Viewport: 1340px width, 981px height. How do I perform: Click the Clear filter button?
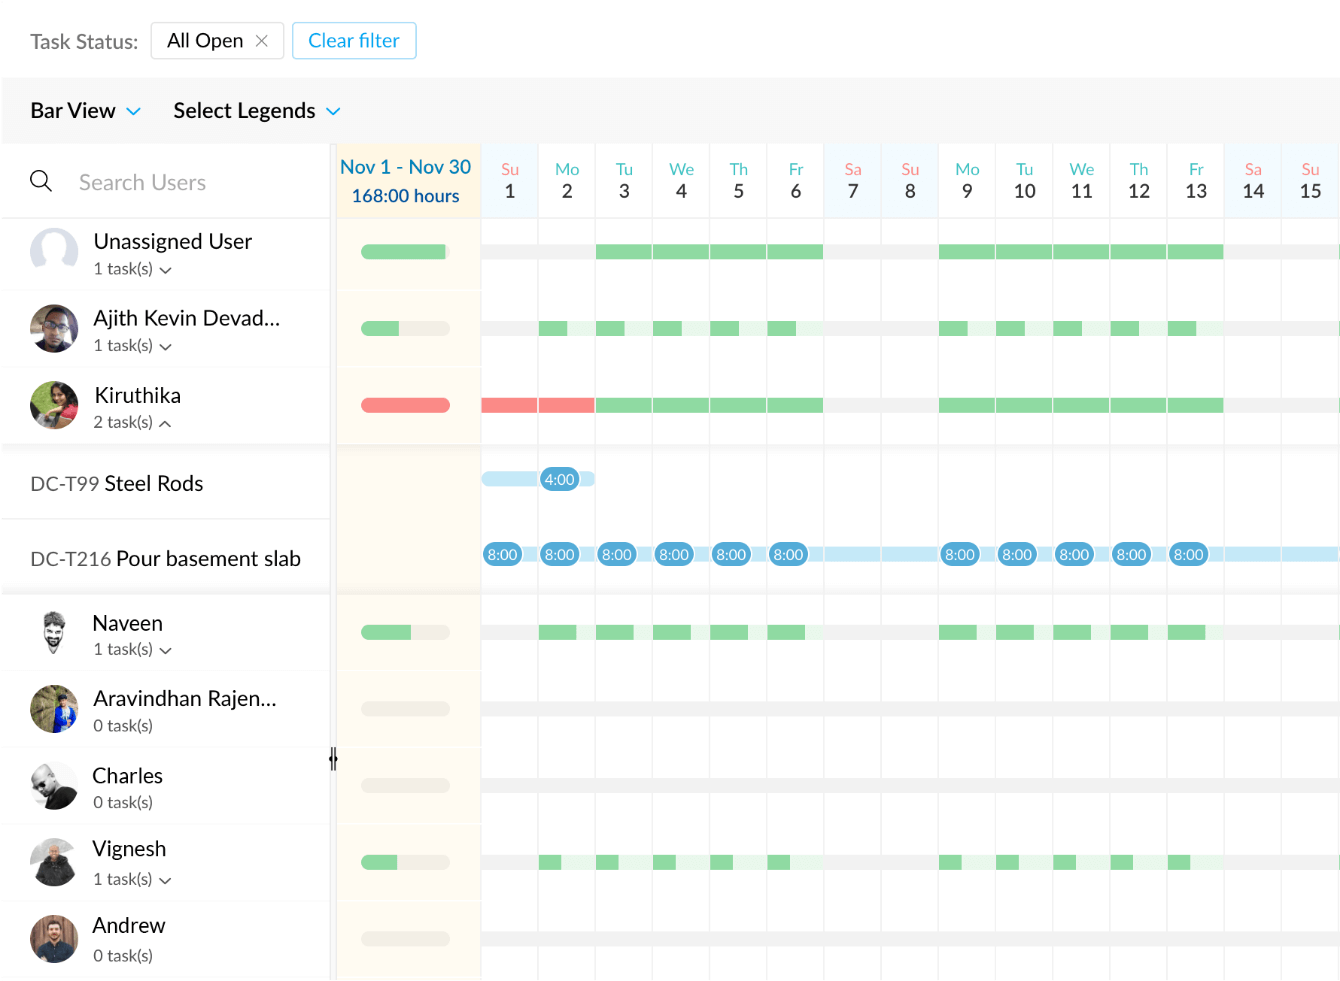[354, 41]
